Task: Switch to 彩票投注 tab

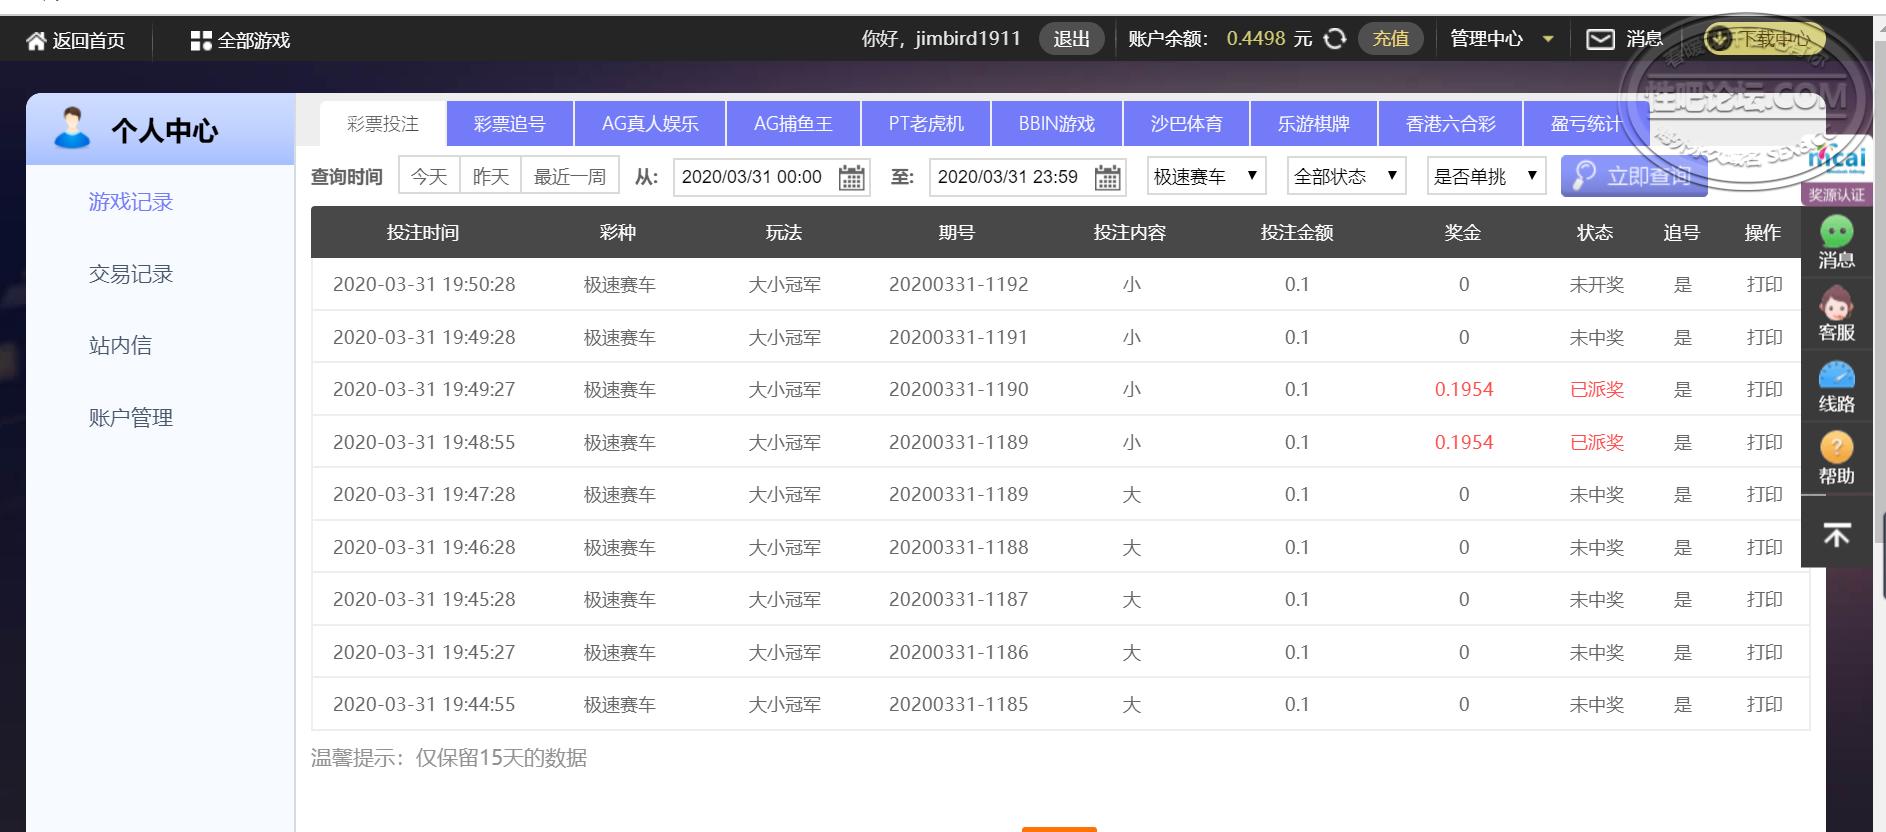Action: 383,124
